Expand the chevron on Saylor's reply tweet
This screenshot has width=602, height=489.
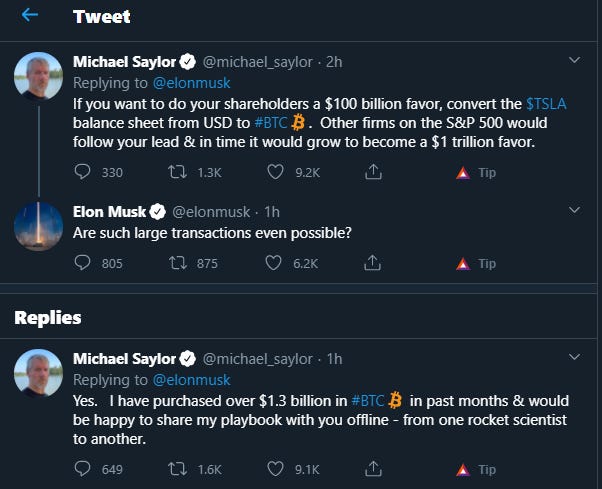click(x=574, y=357)
